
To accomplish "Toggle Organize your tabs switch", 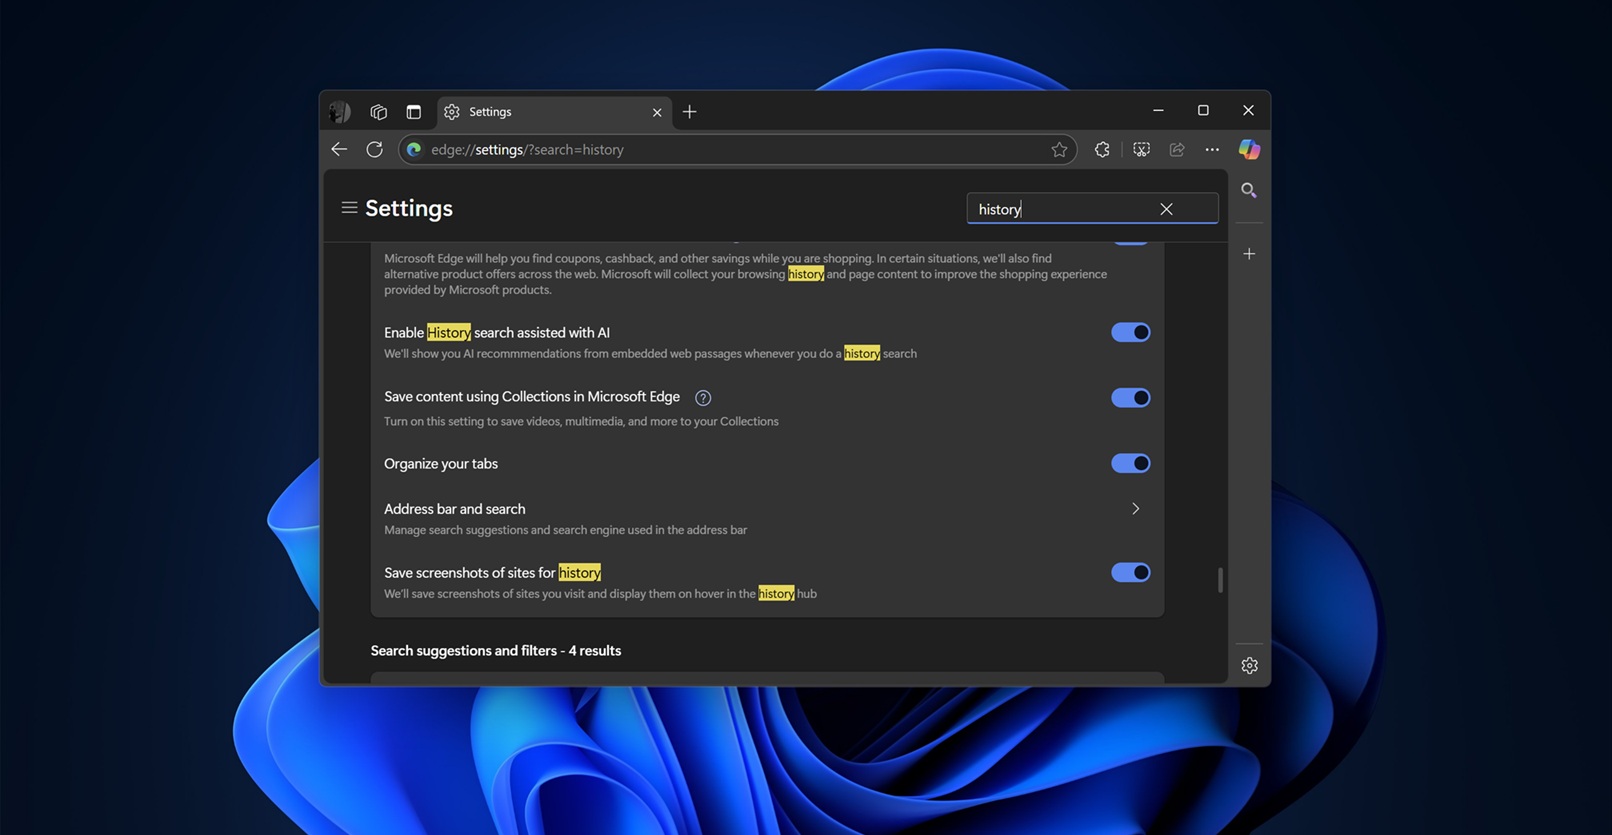I will (x=1131, y=463).
